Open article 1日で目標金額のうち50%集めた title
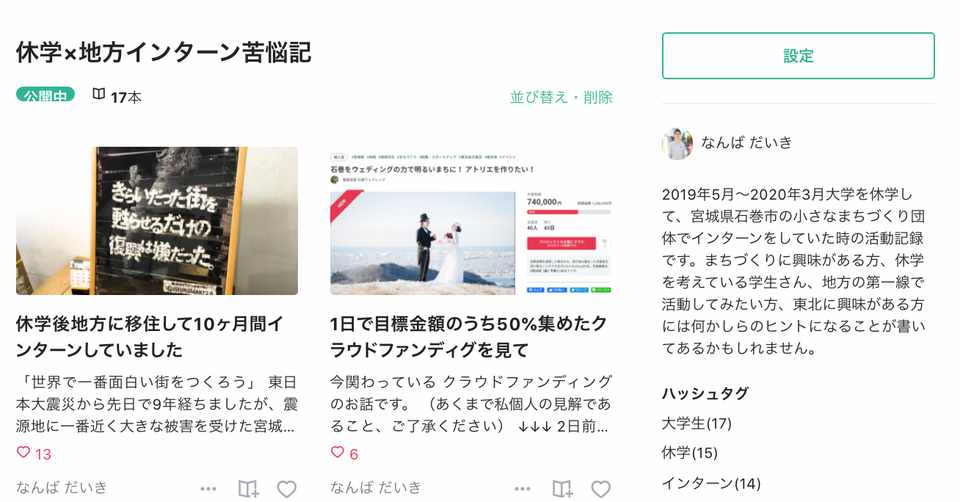The image size is (960, 502). [x=468, y=337]
